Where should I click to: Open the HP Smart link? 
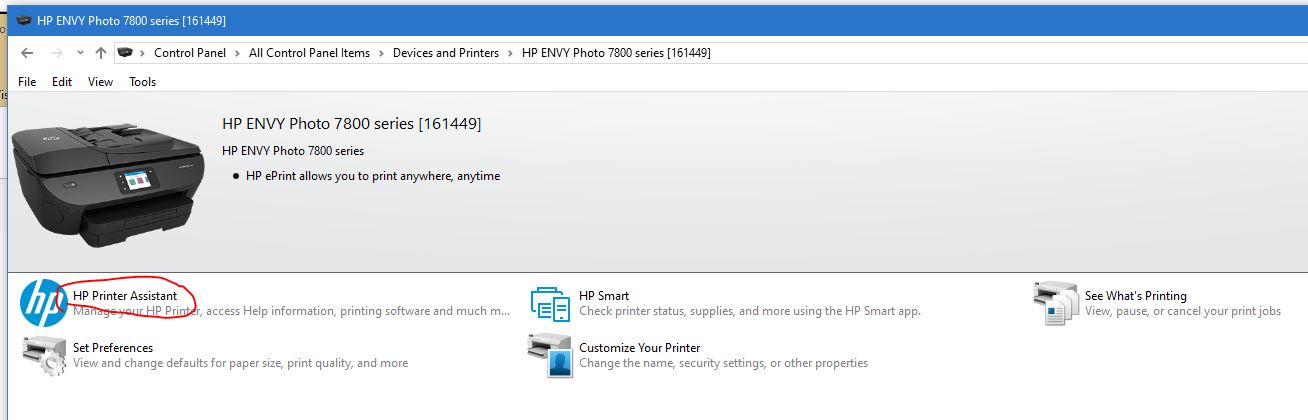[x=604, y=296]
